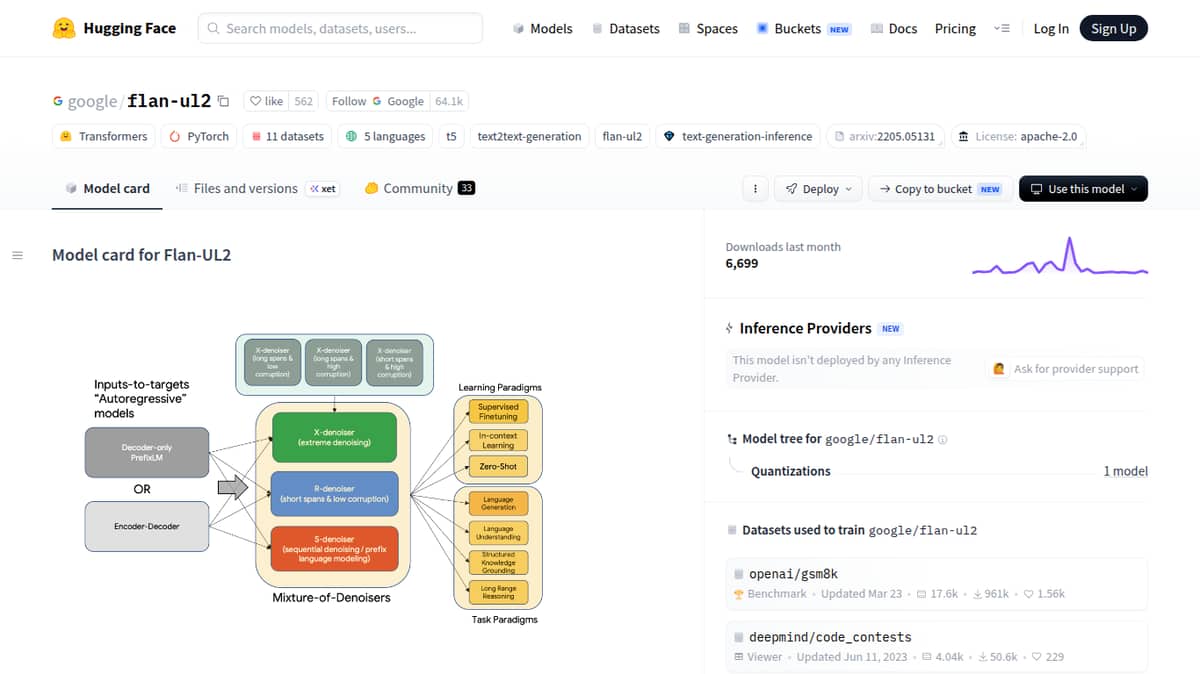Focus the search models input field
This screenshot has width=1200, height=674.
click(340, 28)
